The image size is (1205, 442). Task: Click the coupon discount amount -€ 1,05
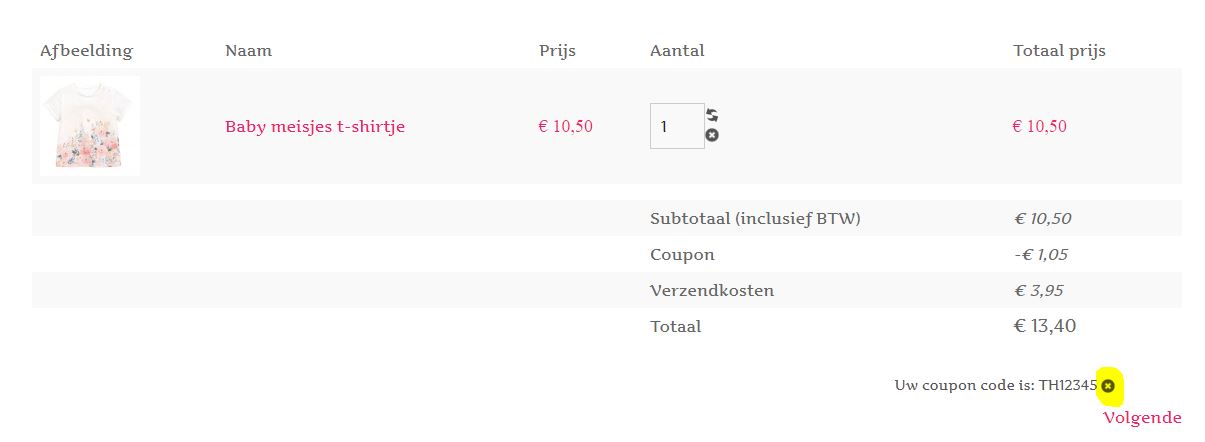click(x=1040, y=255)
